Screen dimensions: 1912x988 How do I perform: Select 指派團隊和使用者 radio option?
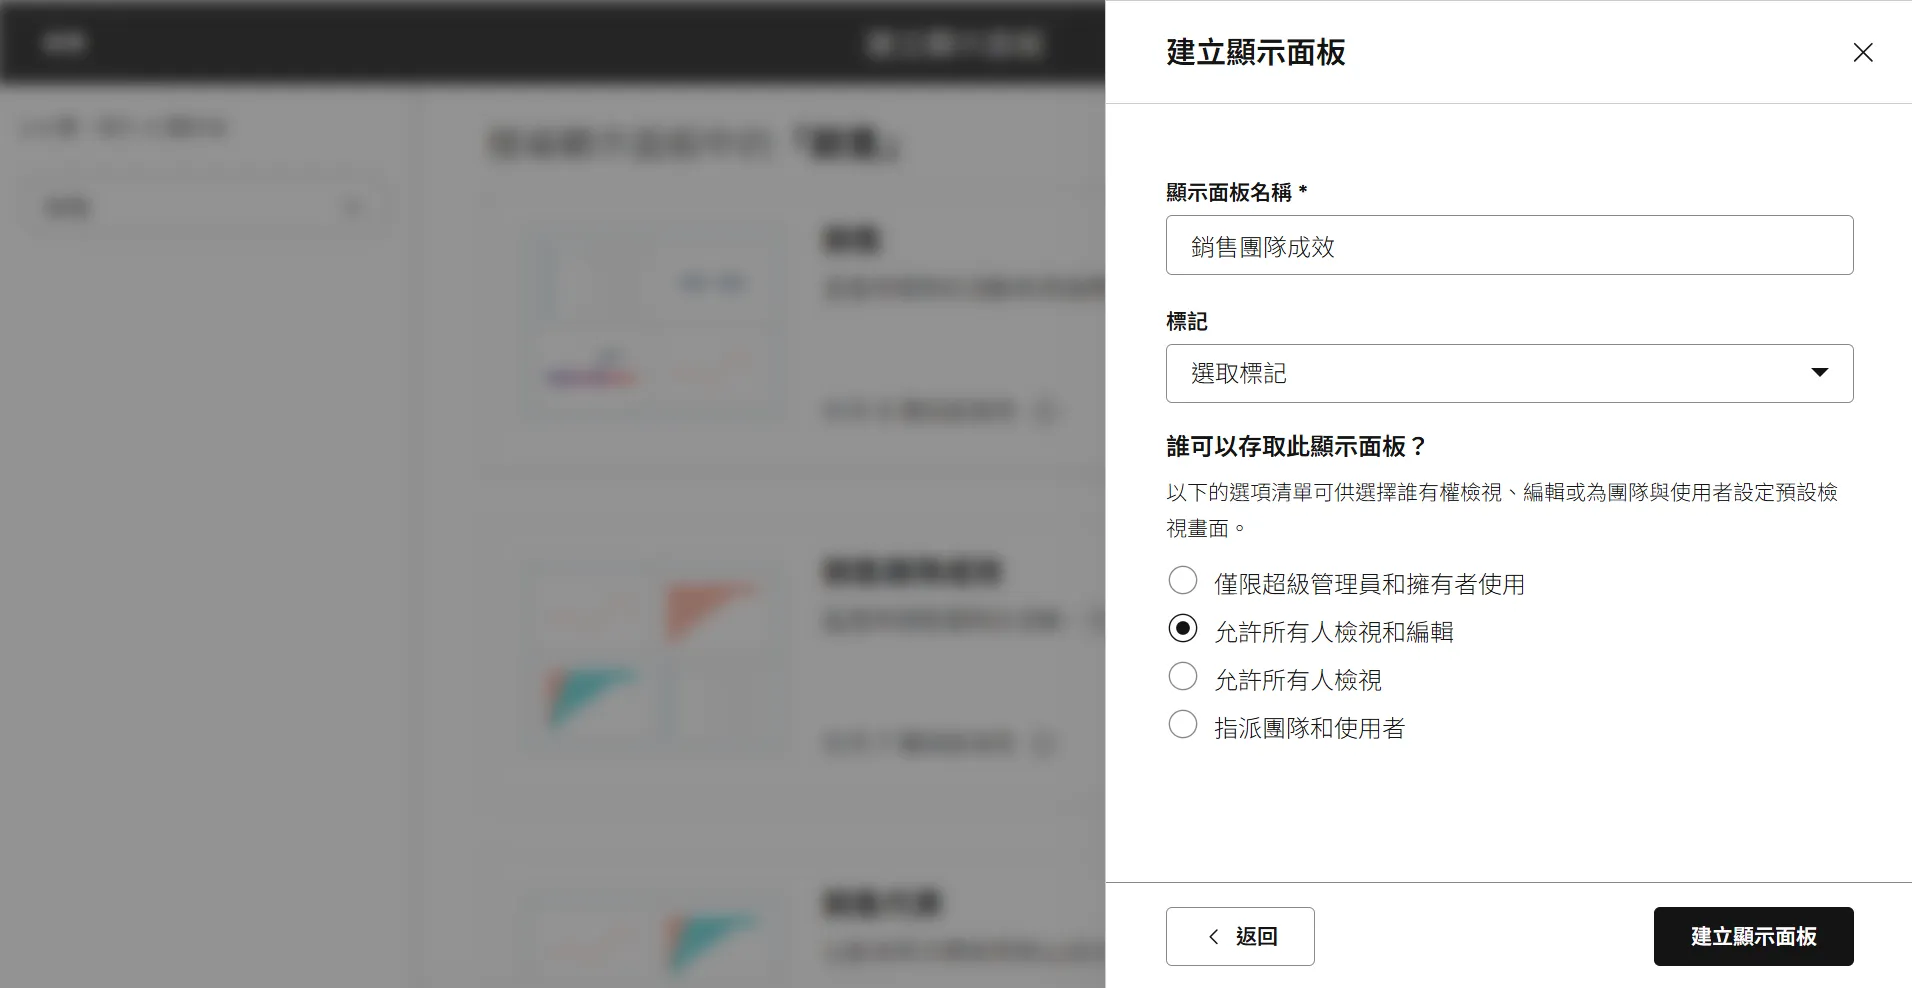[1183, 724]
